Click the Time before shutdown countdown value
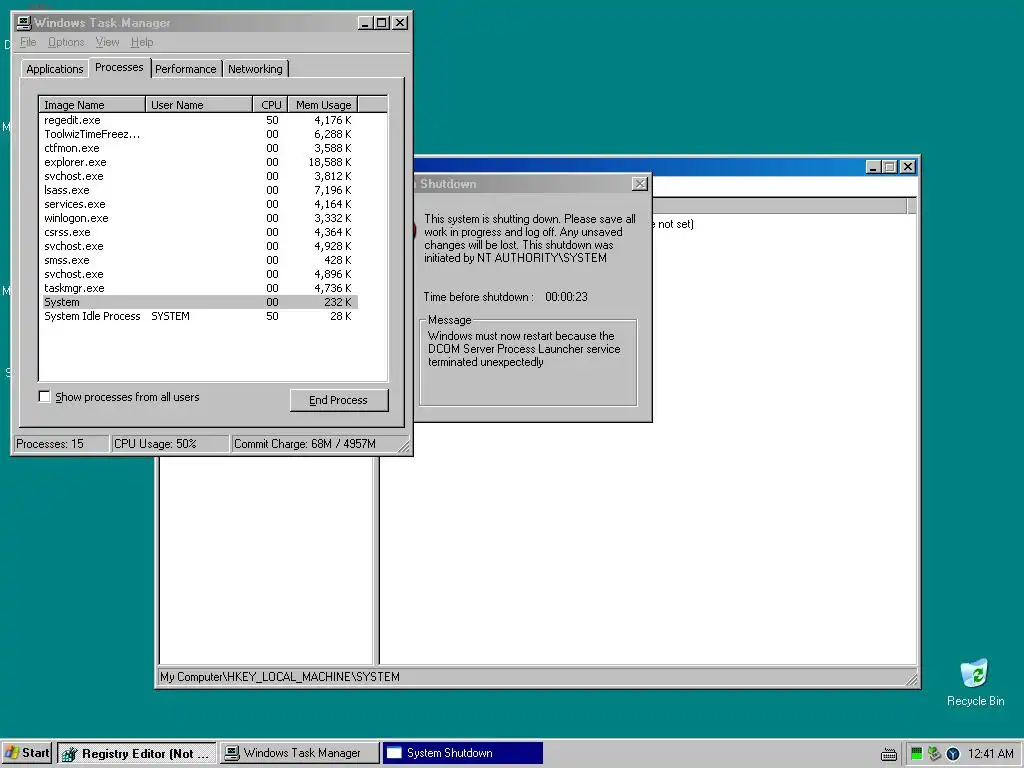The height and width of the screenshot is (768, 1024). pos(566,297)
